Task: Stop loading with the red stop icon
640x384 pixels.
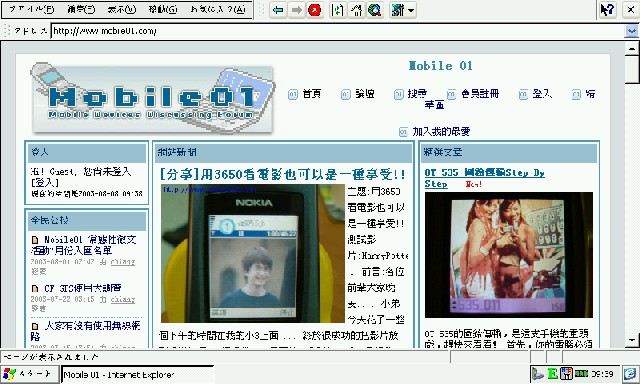Action: (314, 10)
